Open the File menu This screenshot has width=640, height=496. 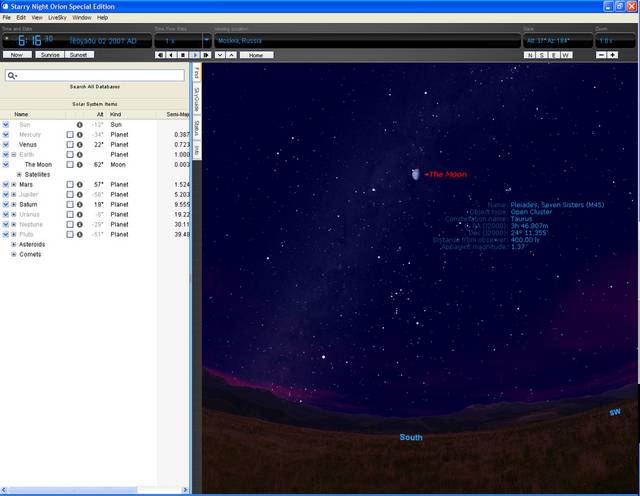tap(7, 18)
